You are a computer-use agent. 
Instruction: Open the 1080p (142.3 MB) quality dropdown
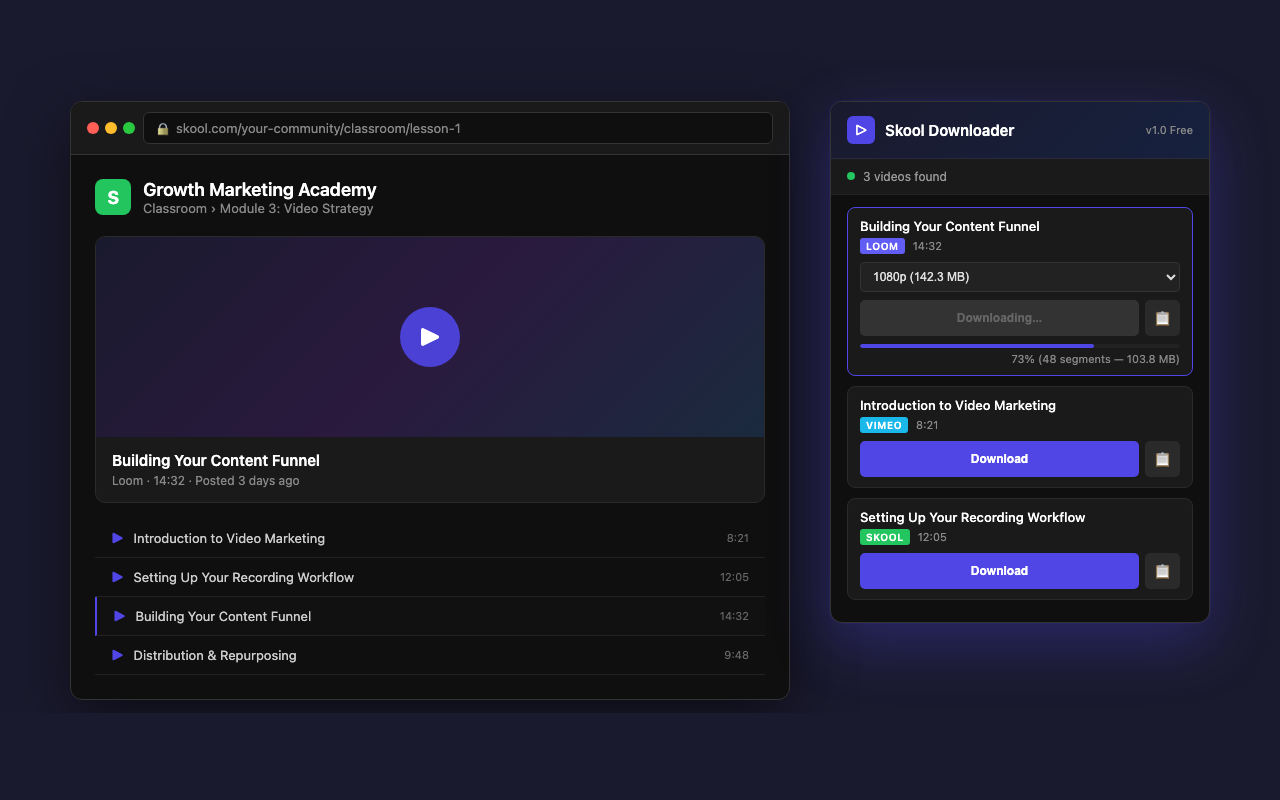pyautogui.click(x=1019, y=277)
